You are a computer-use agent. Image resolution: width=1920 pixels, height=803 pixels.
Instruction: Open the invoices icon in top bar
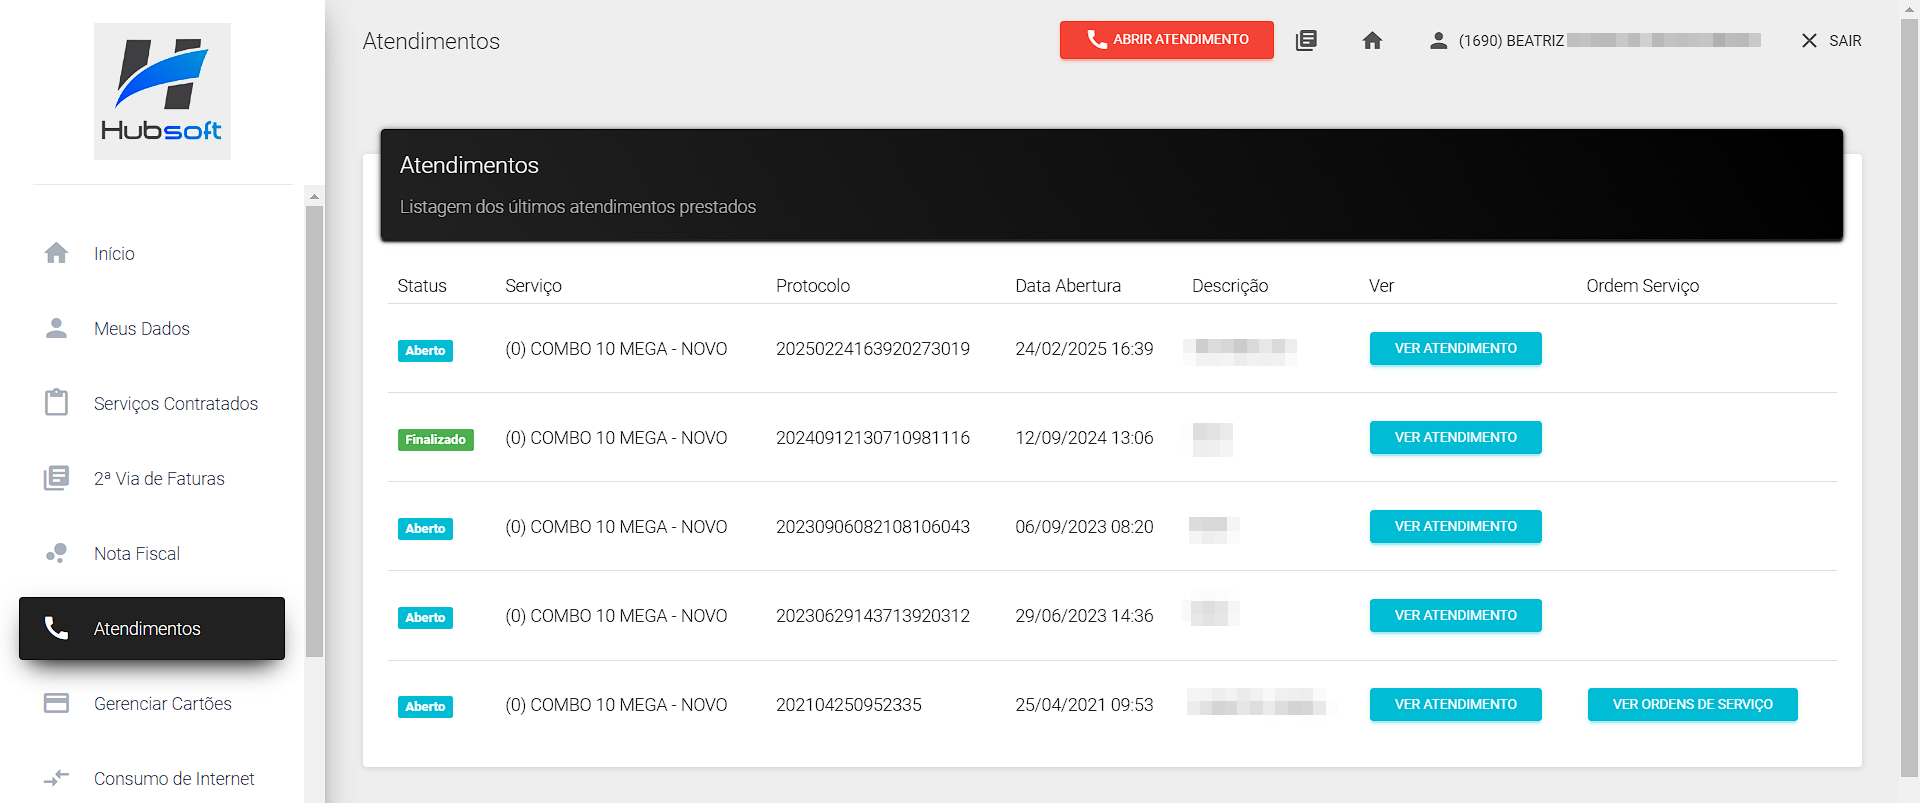click(x=1306, y=40)
